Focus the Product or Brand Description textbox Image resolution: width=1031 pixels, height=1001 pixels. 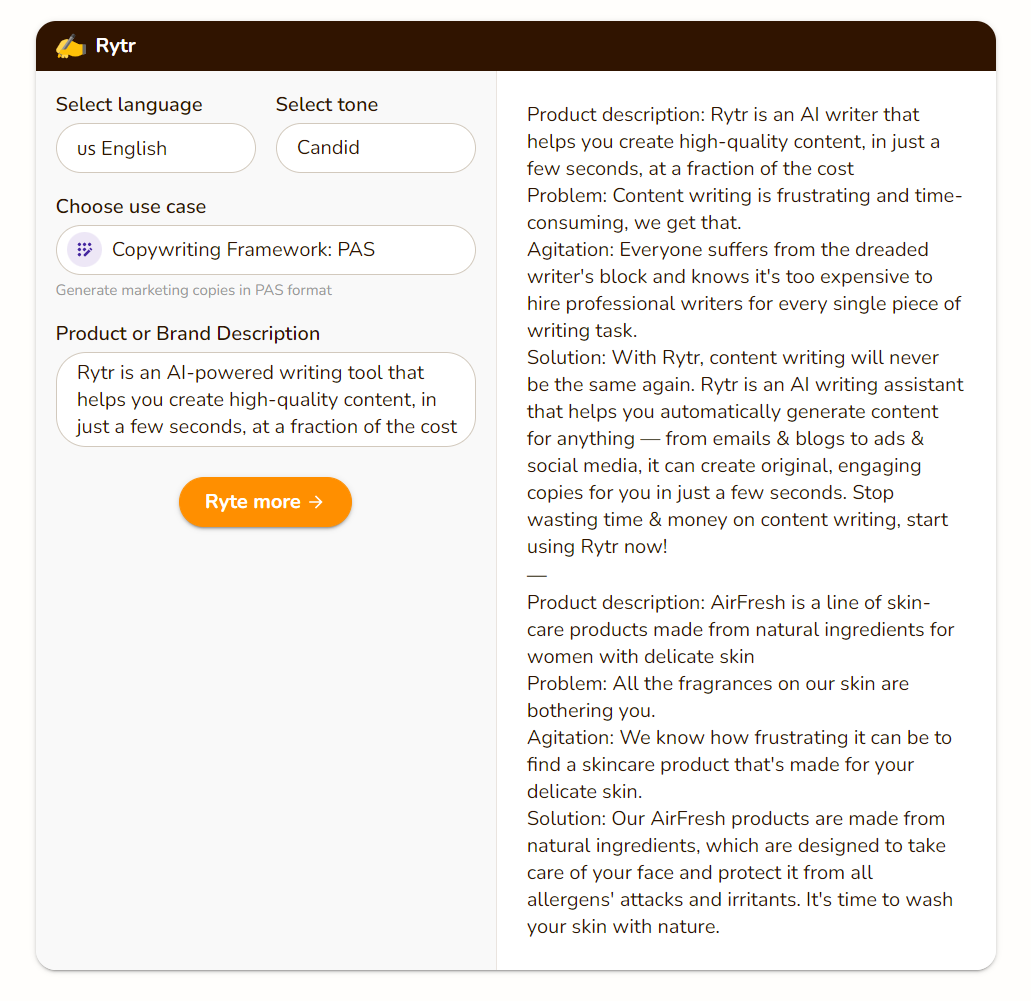click(265, 399)
